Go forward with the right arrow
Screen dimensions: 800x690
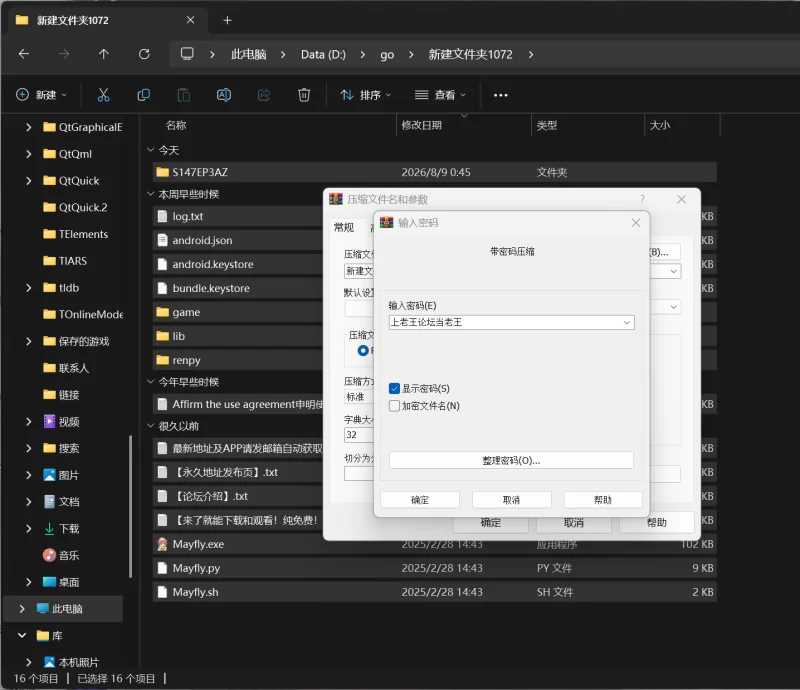tap(64, 54)
